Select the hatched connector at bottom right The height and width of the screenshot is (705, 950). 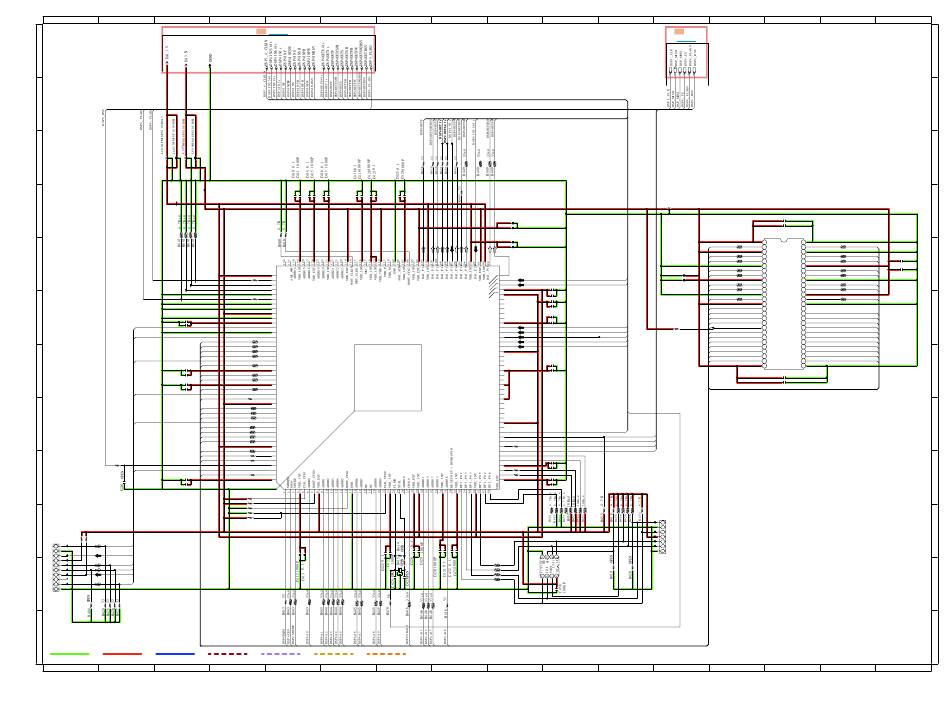click(x=662, y=537)
